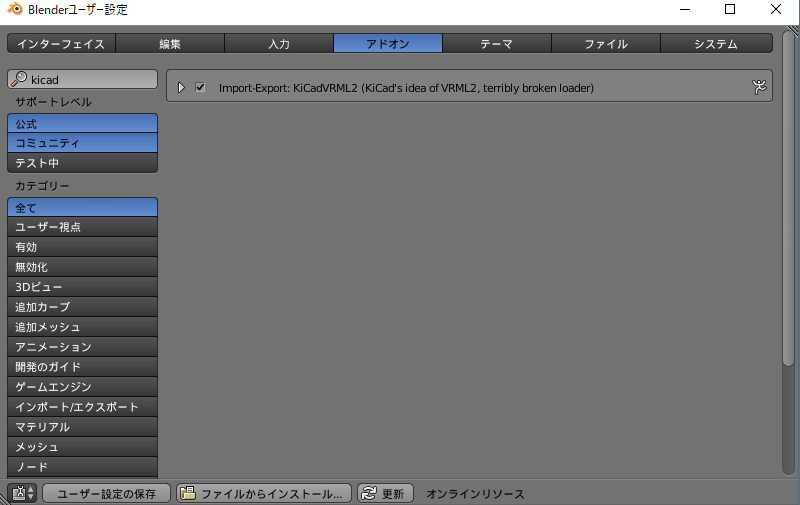Toggle the テスト中 support level

coord(82,163)
